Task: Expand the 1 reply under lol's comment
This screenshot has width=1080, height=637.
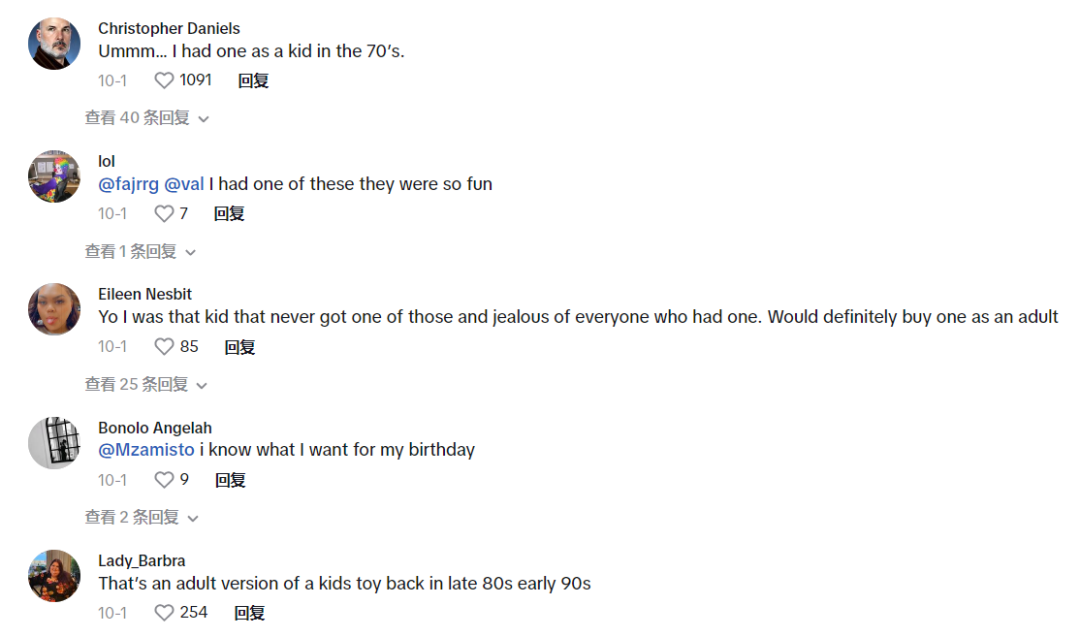Action: click(141, 251)
